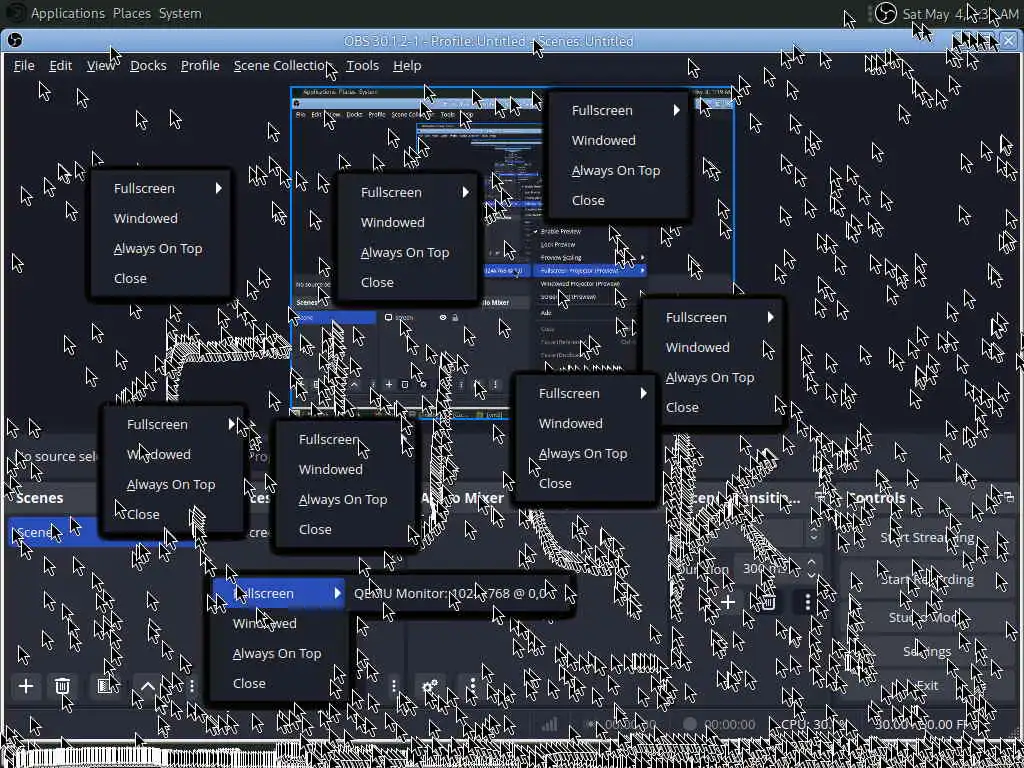Viewport: 1024px width, 768px height.
Task: Open Settings from Controls dock
Action: (927, 651)
